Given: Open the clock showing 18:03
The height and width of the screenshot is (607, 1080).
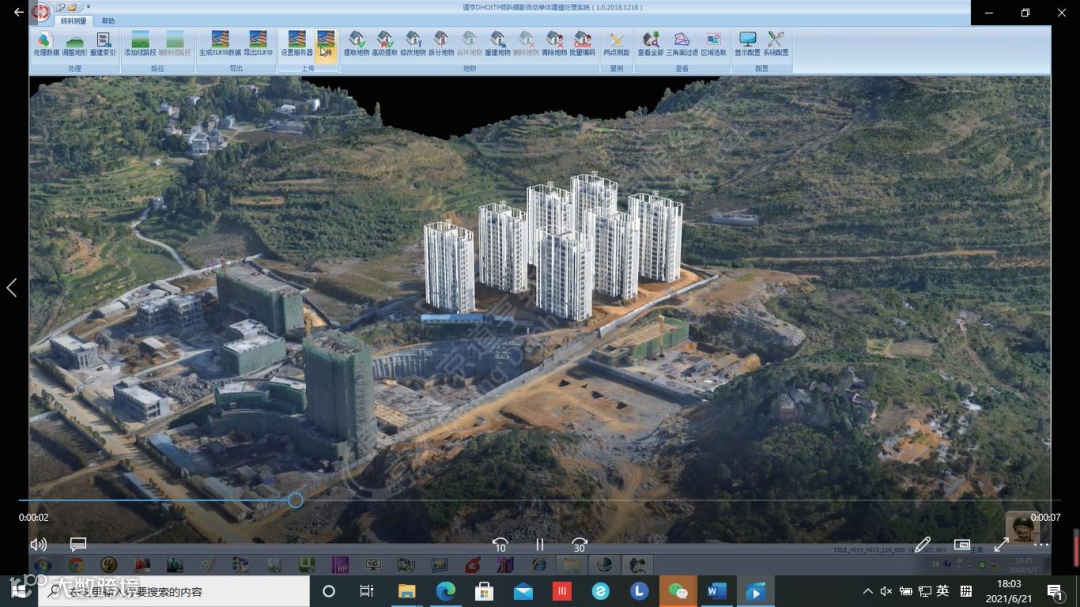Looking at the screenshot, I should pos(1008,591).
